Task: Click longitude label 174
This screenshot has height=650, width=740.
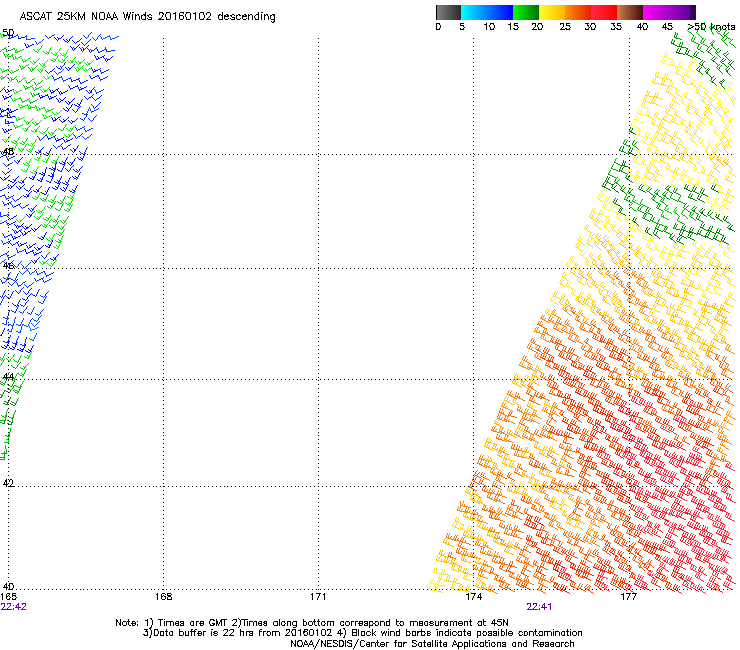Action: [x=473, y=597]
